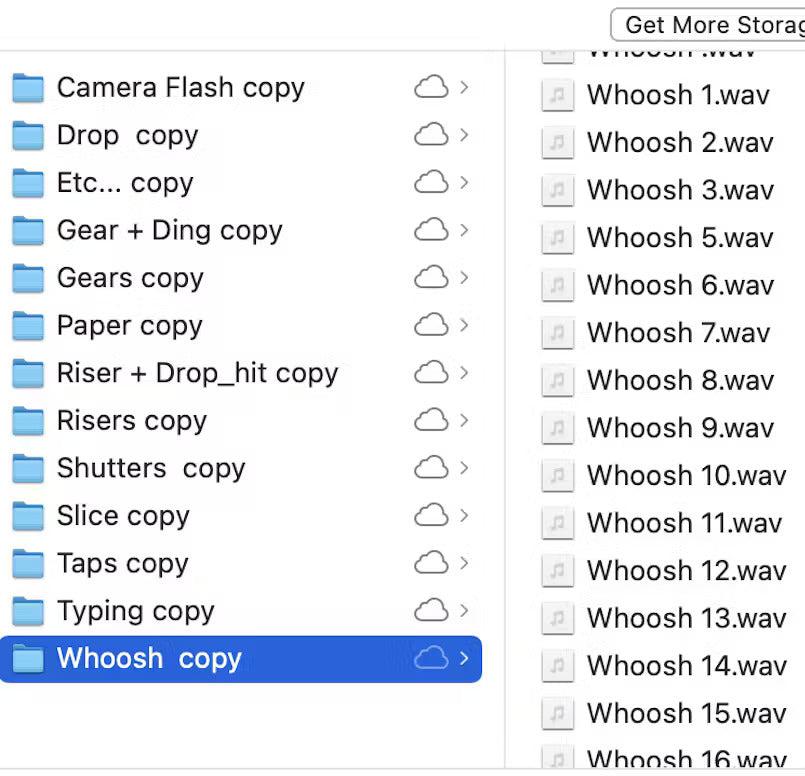Select the Riser + Drop_hit copy folder
805x776 pixels.
point(195,373)
